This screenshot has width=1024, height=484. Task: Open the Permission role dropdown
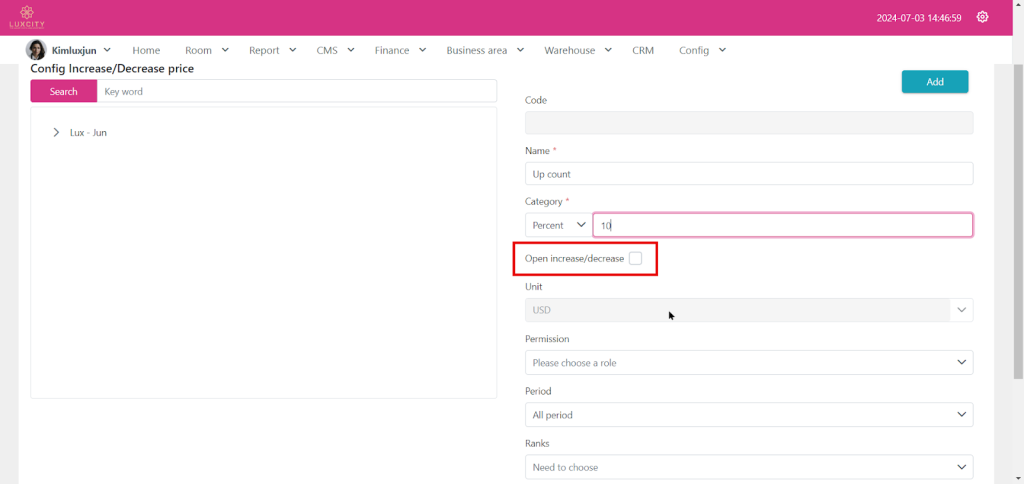[x=748, y=362]
